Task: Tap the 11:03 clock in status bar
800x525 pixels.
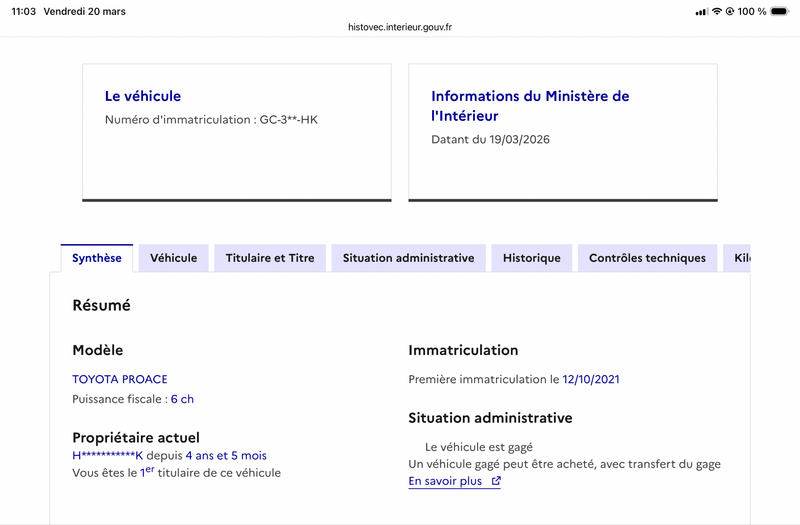Action: click(x=24, y=11)
